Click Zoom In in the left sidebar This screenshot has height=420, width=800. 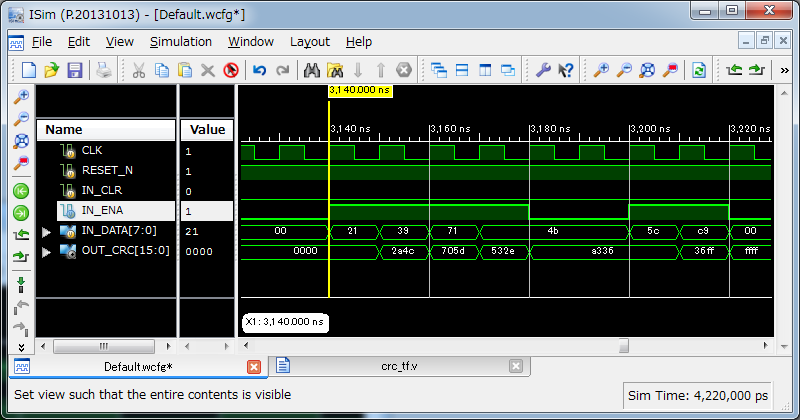point(21,96)
